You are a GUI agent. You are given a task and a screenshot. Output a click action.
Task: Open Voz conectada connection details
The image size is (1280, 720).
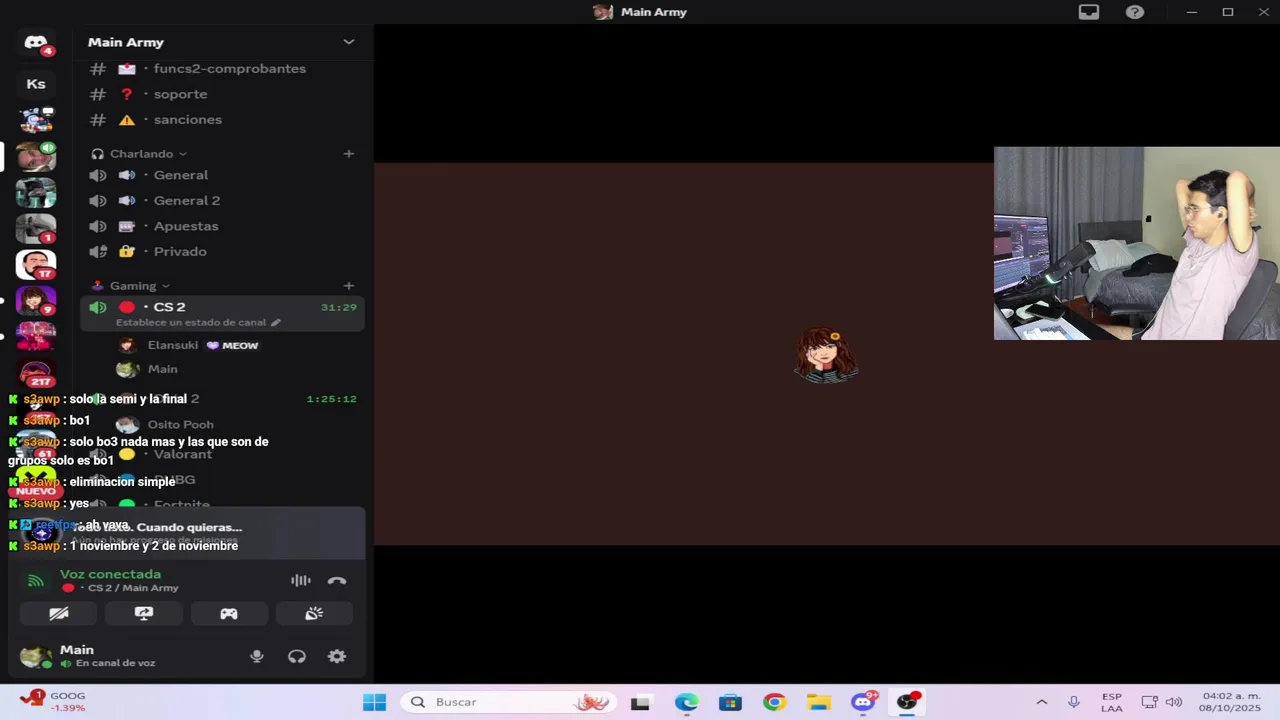coord(110,575)
